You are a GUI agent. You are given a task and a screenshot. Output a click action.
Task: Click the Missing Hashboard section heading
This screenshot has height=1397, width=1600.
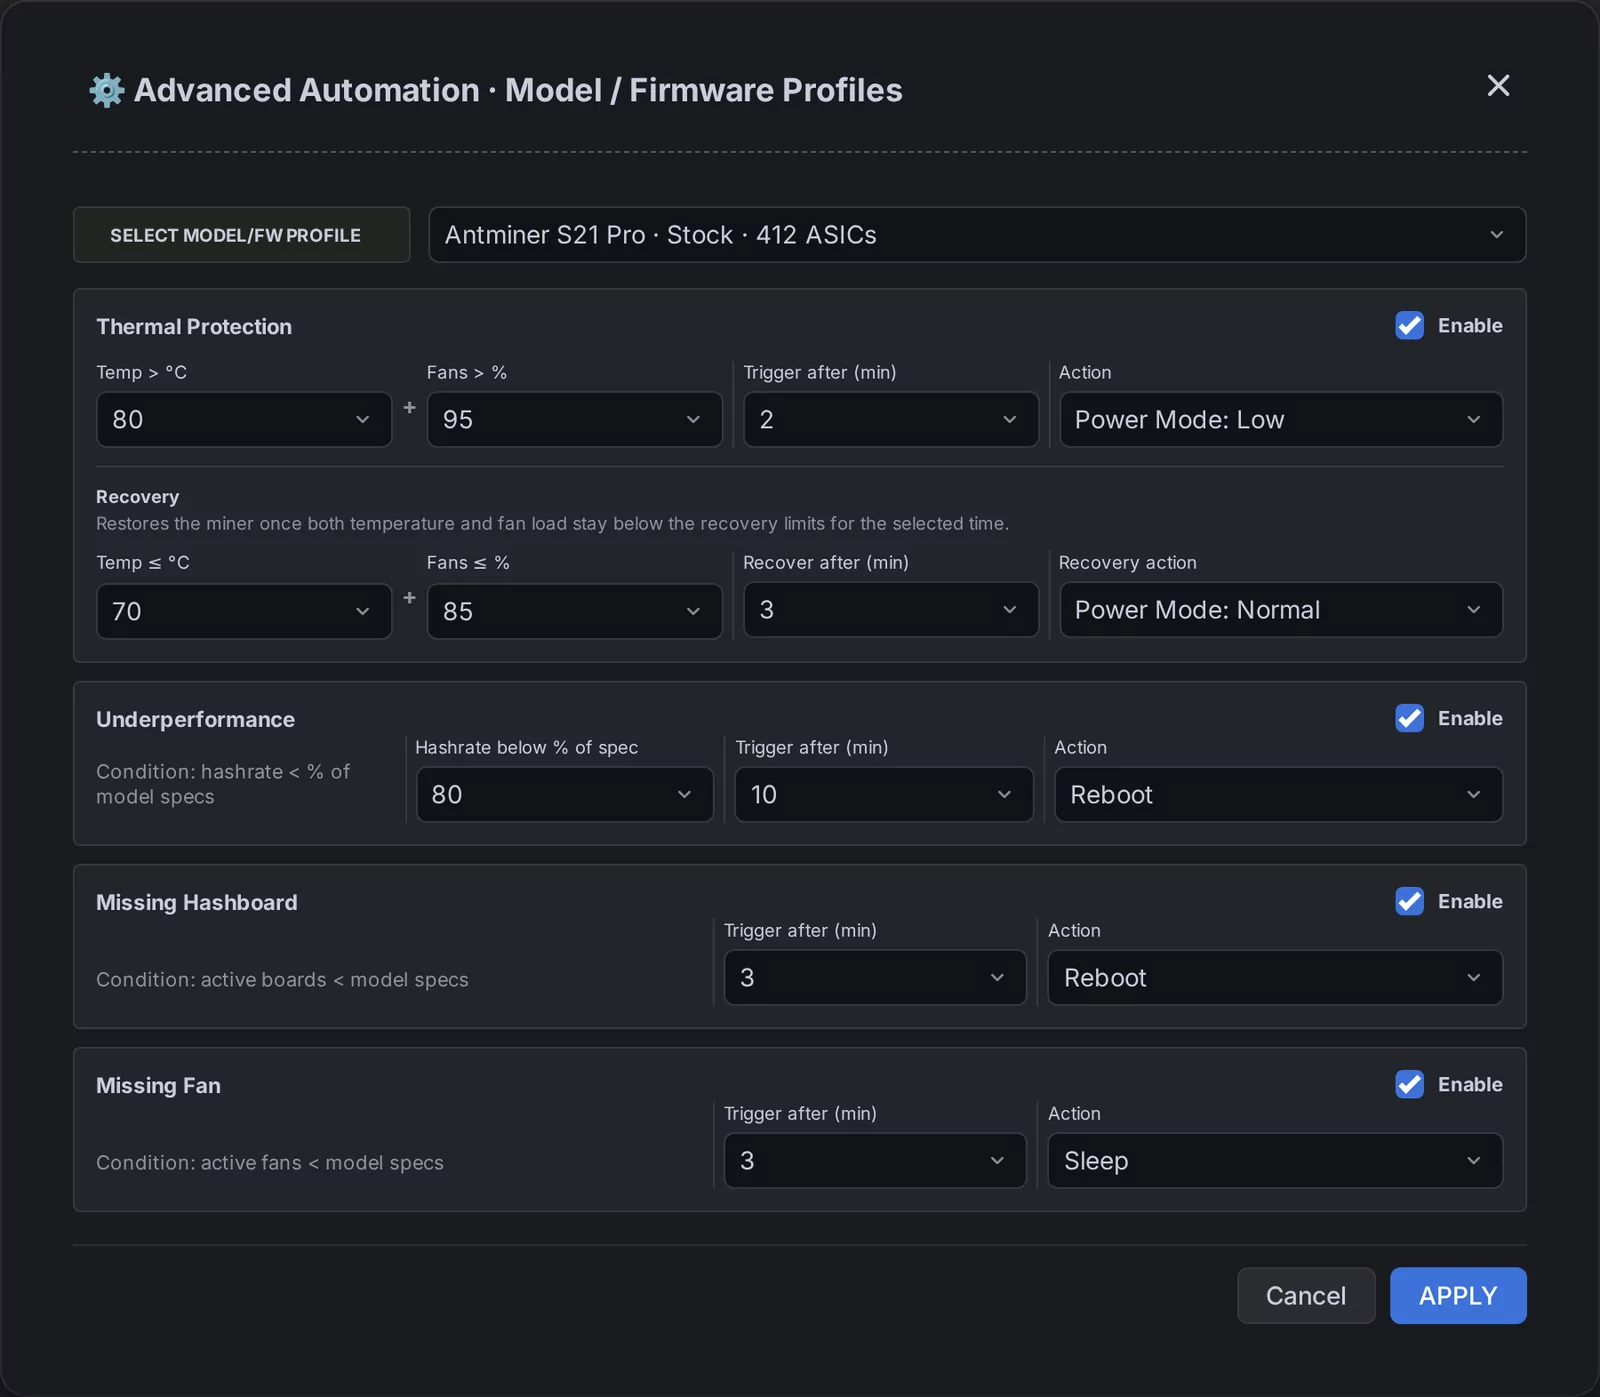click(197, 903)
